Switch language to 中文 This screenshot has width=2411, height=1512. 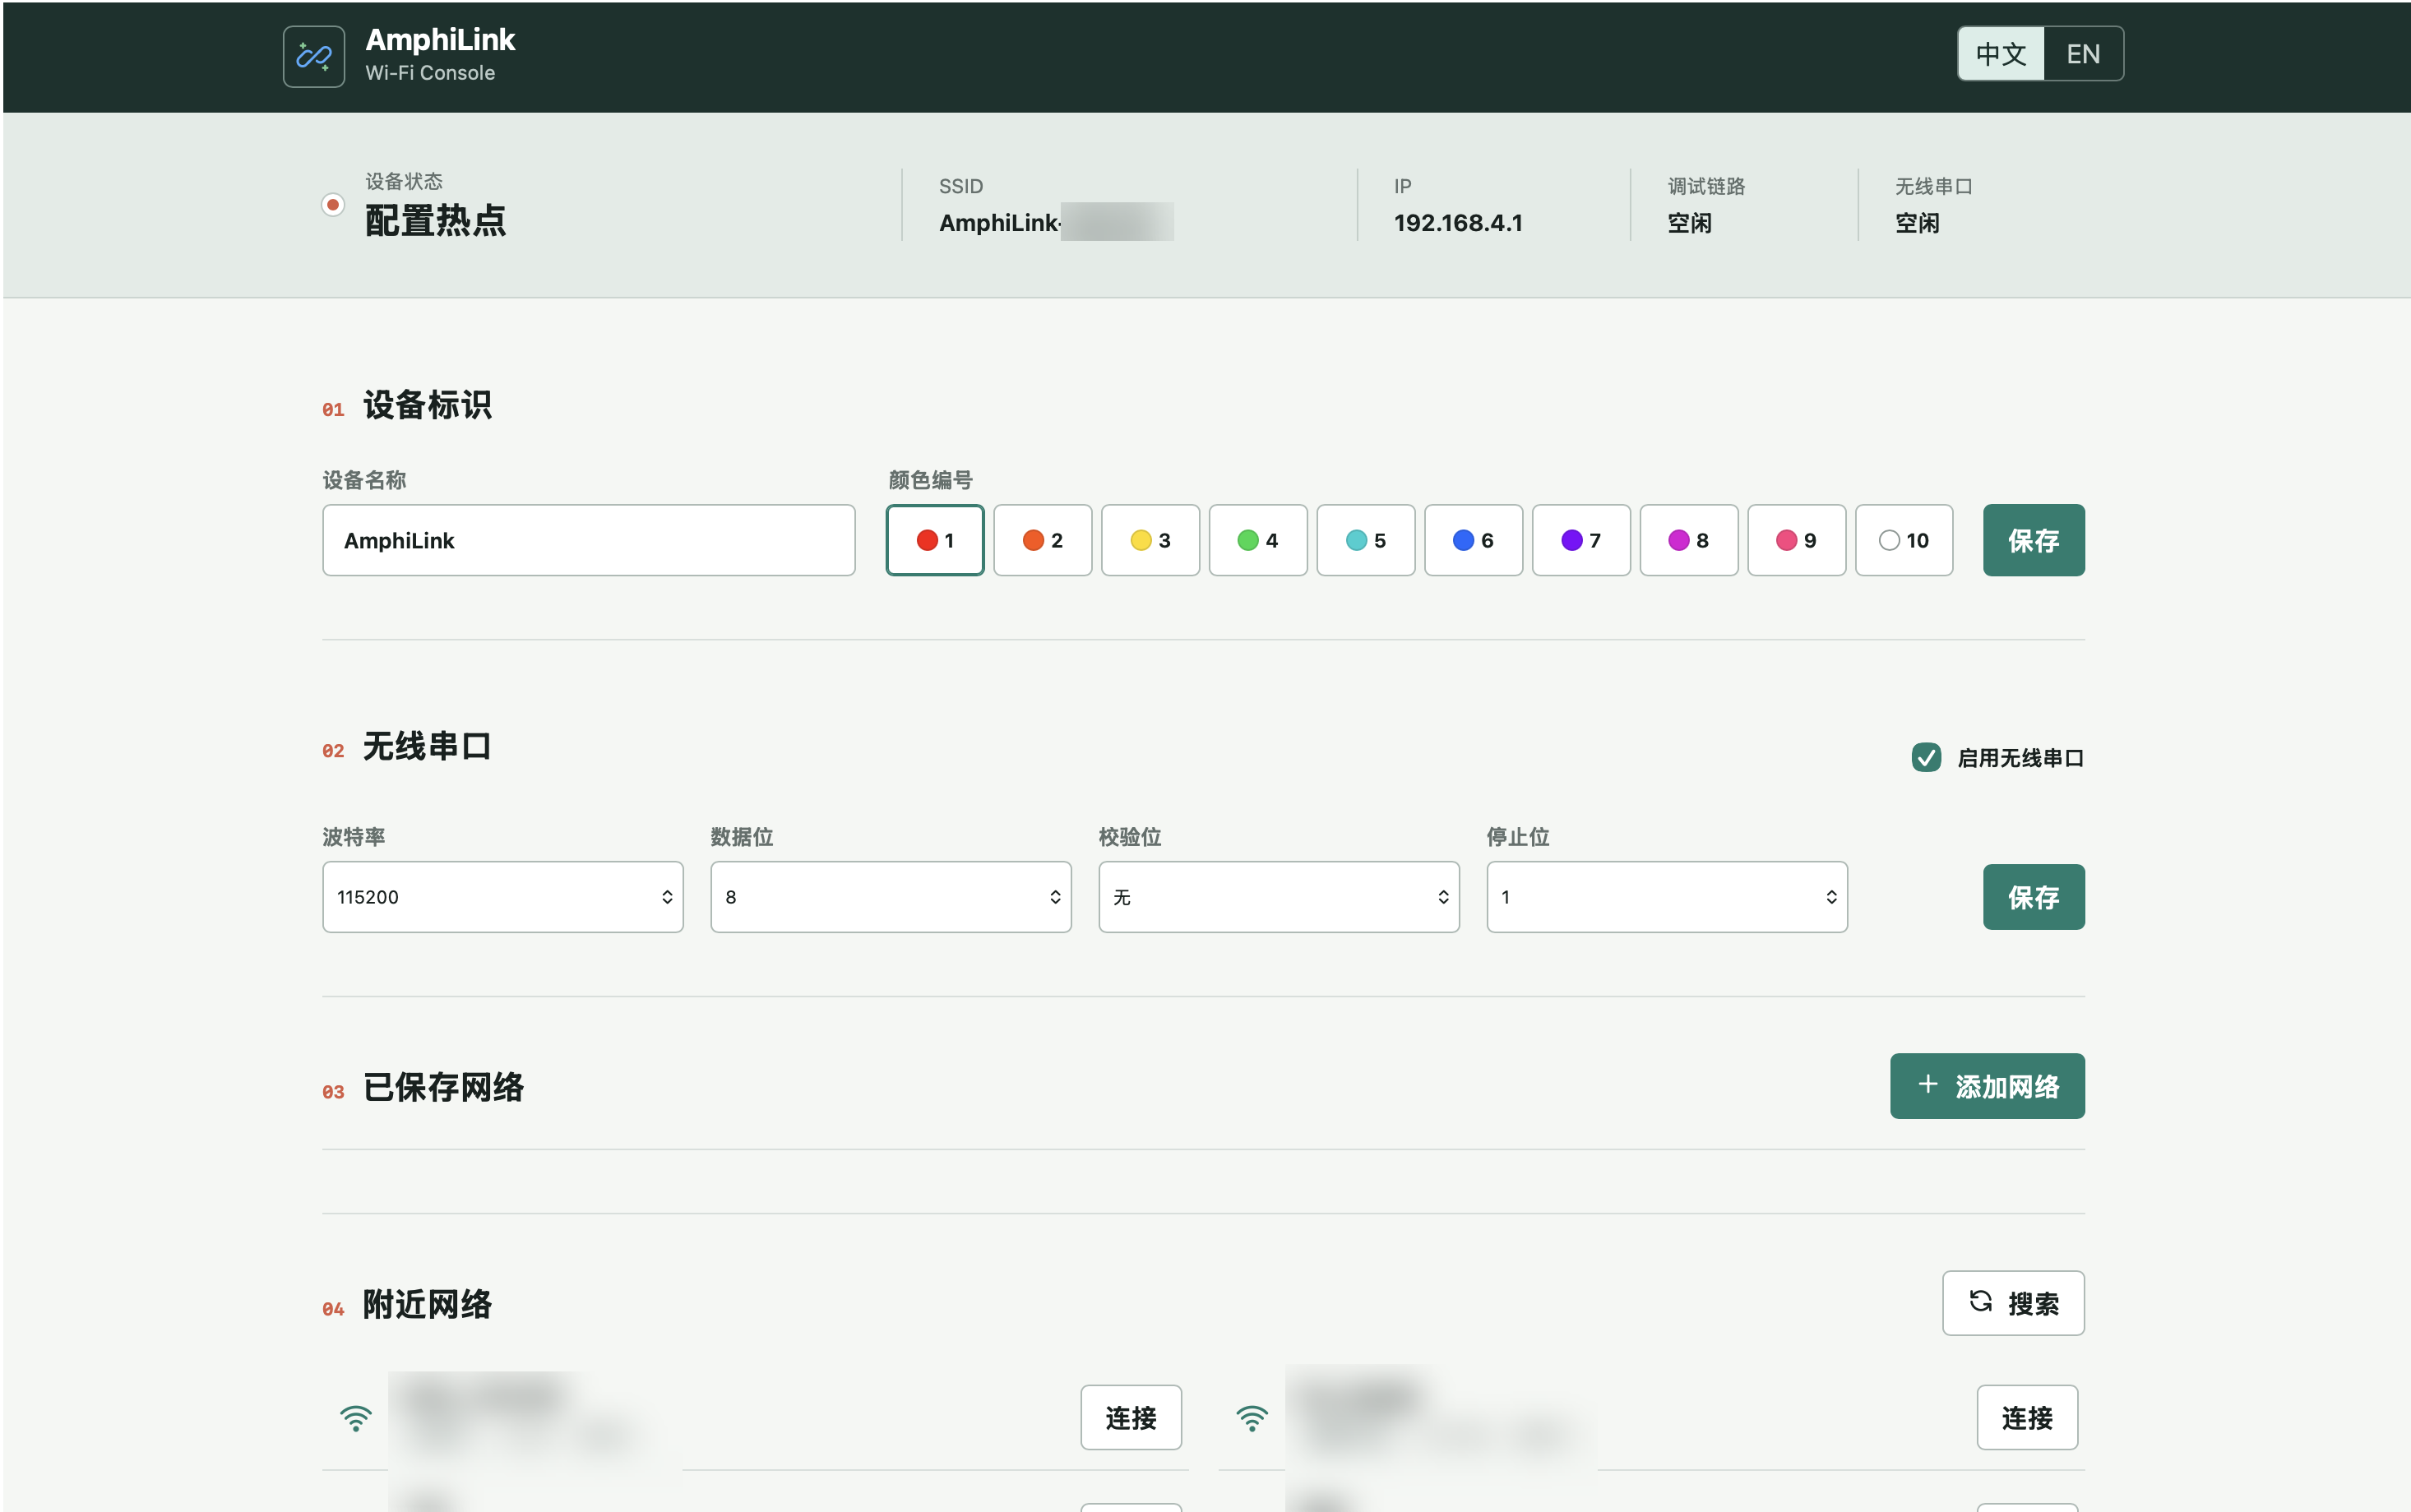(x=2000, y=54)
